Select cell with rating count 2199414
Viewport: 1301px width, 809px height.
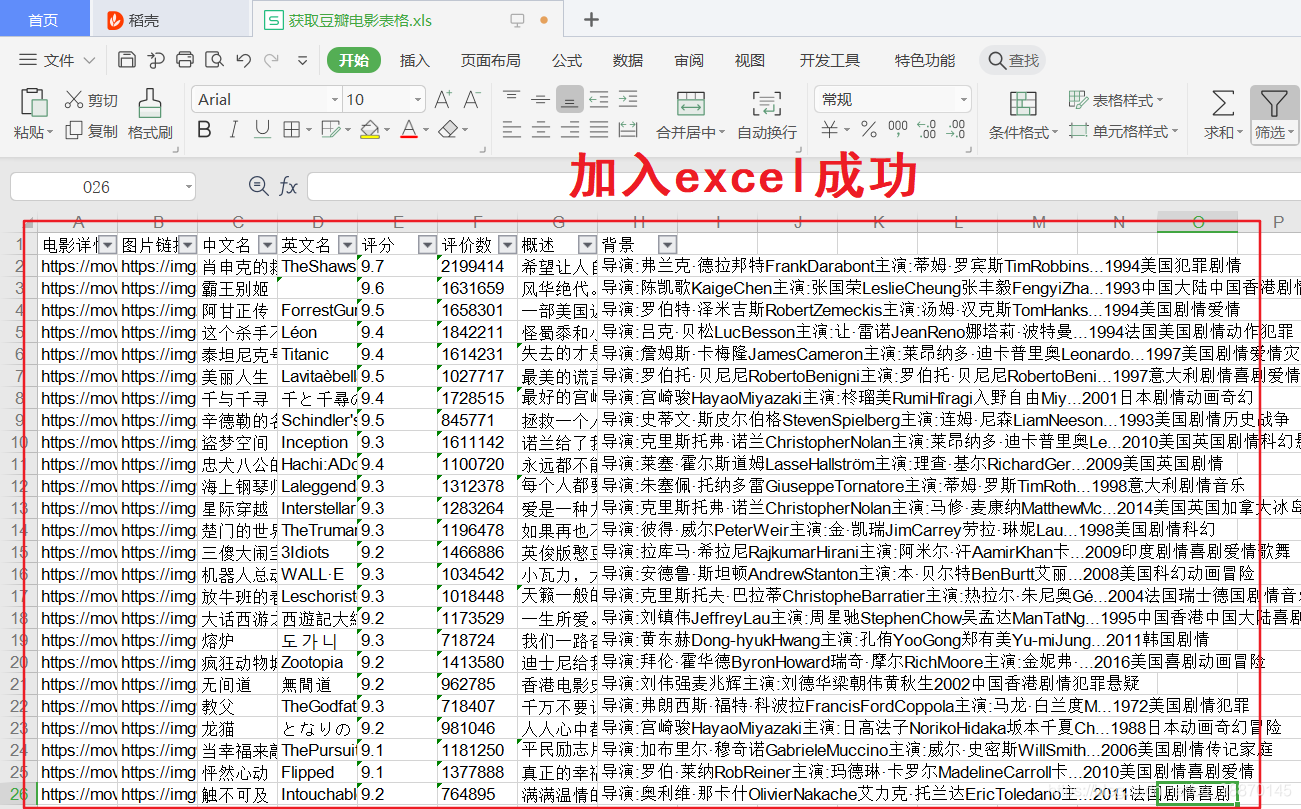478,266
